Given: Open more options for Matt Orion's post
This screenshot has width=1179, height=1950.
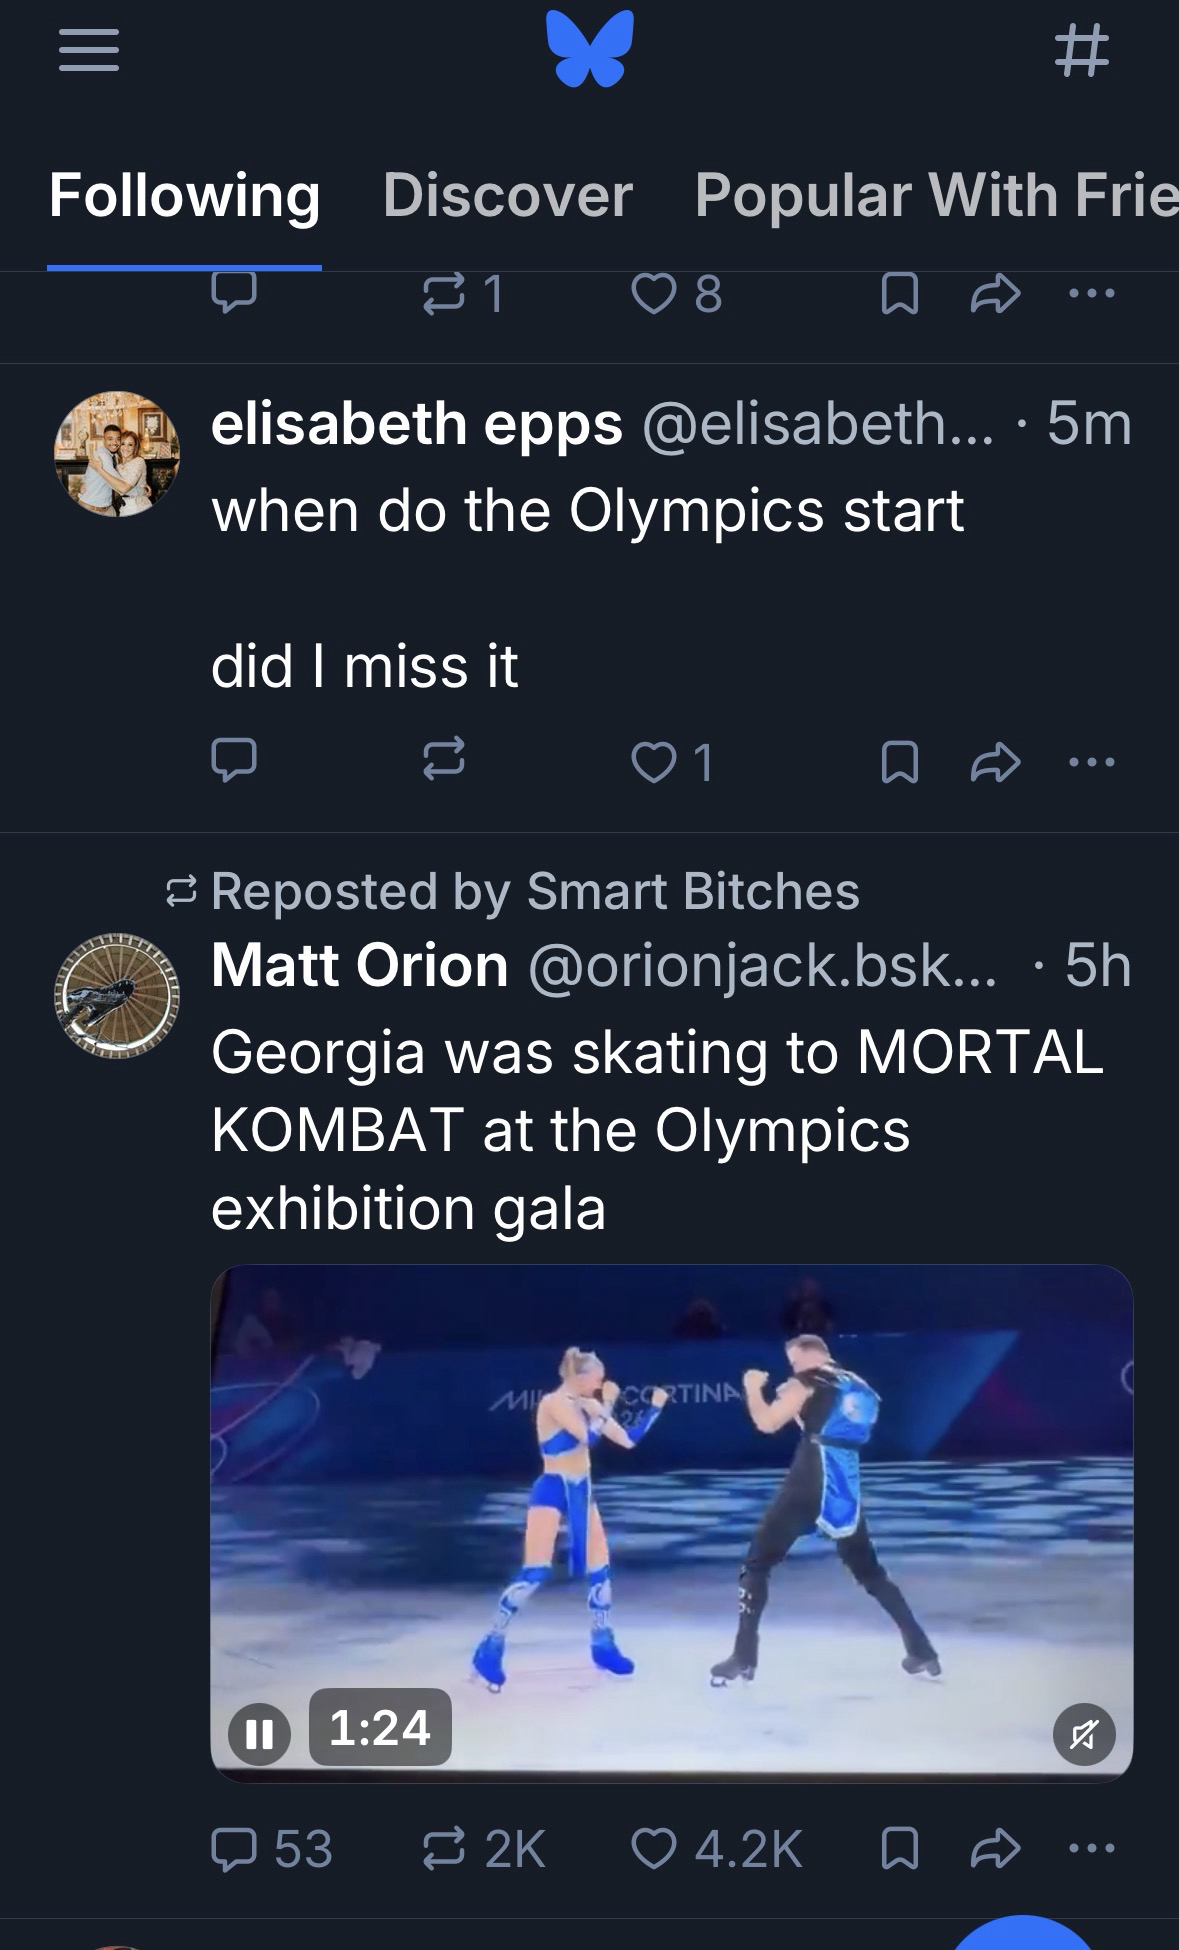Looking at the screenshot, I should coord(1090,1848).
